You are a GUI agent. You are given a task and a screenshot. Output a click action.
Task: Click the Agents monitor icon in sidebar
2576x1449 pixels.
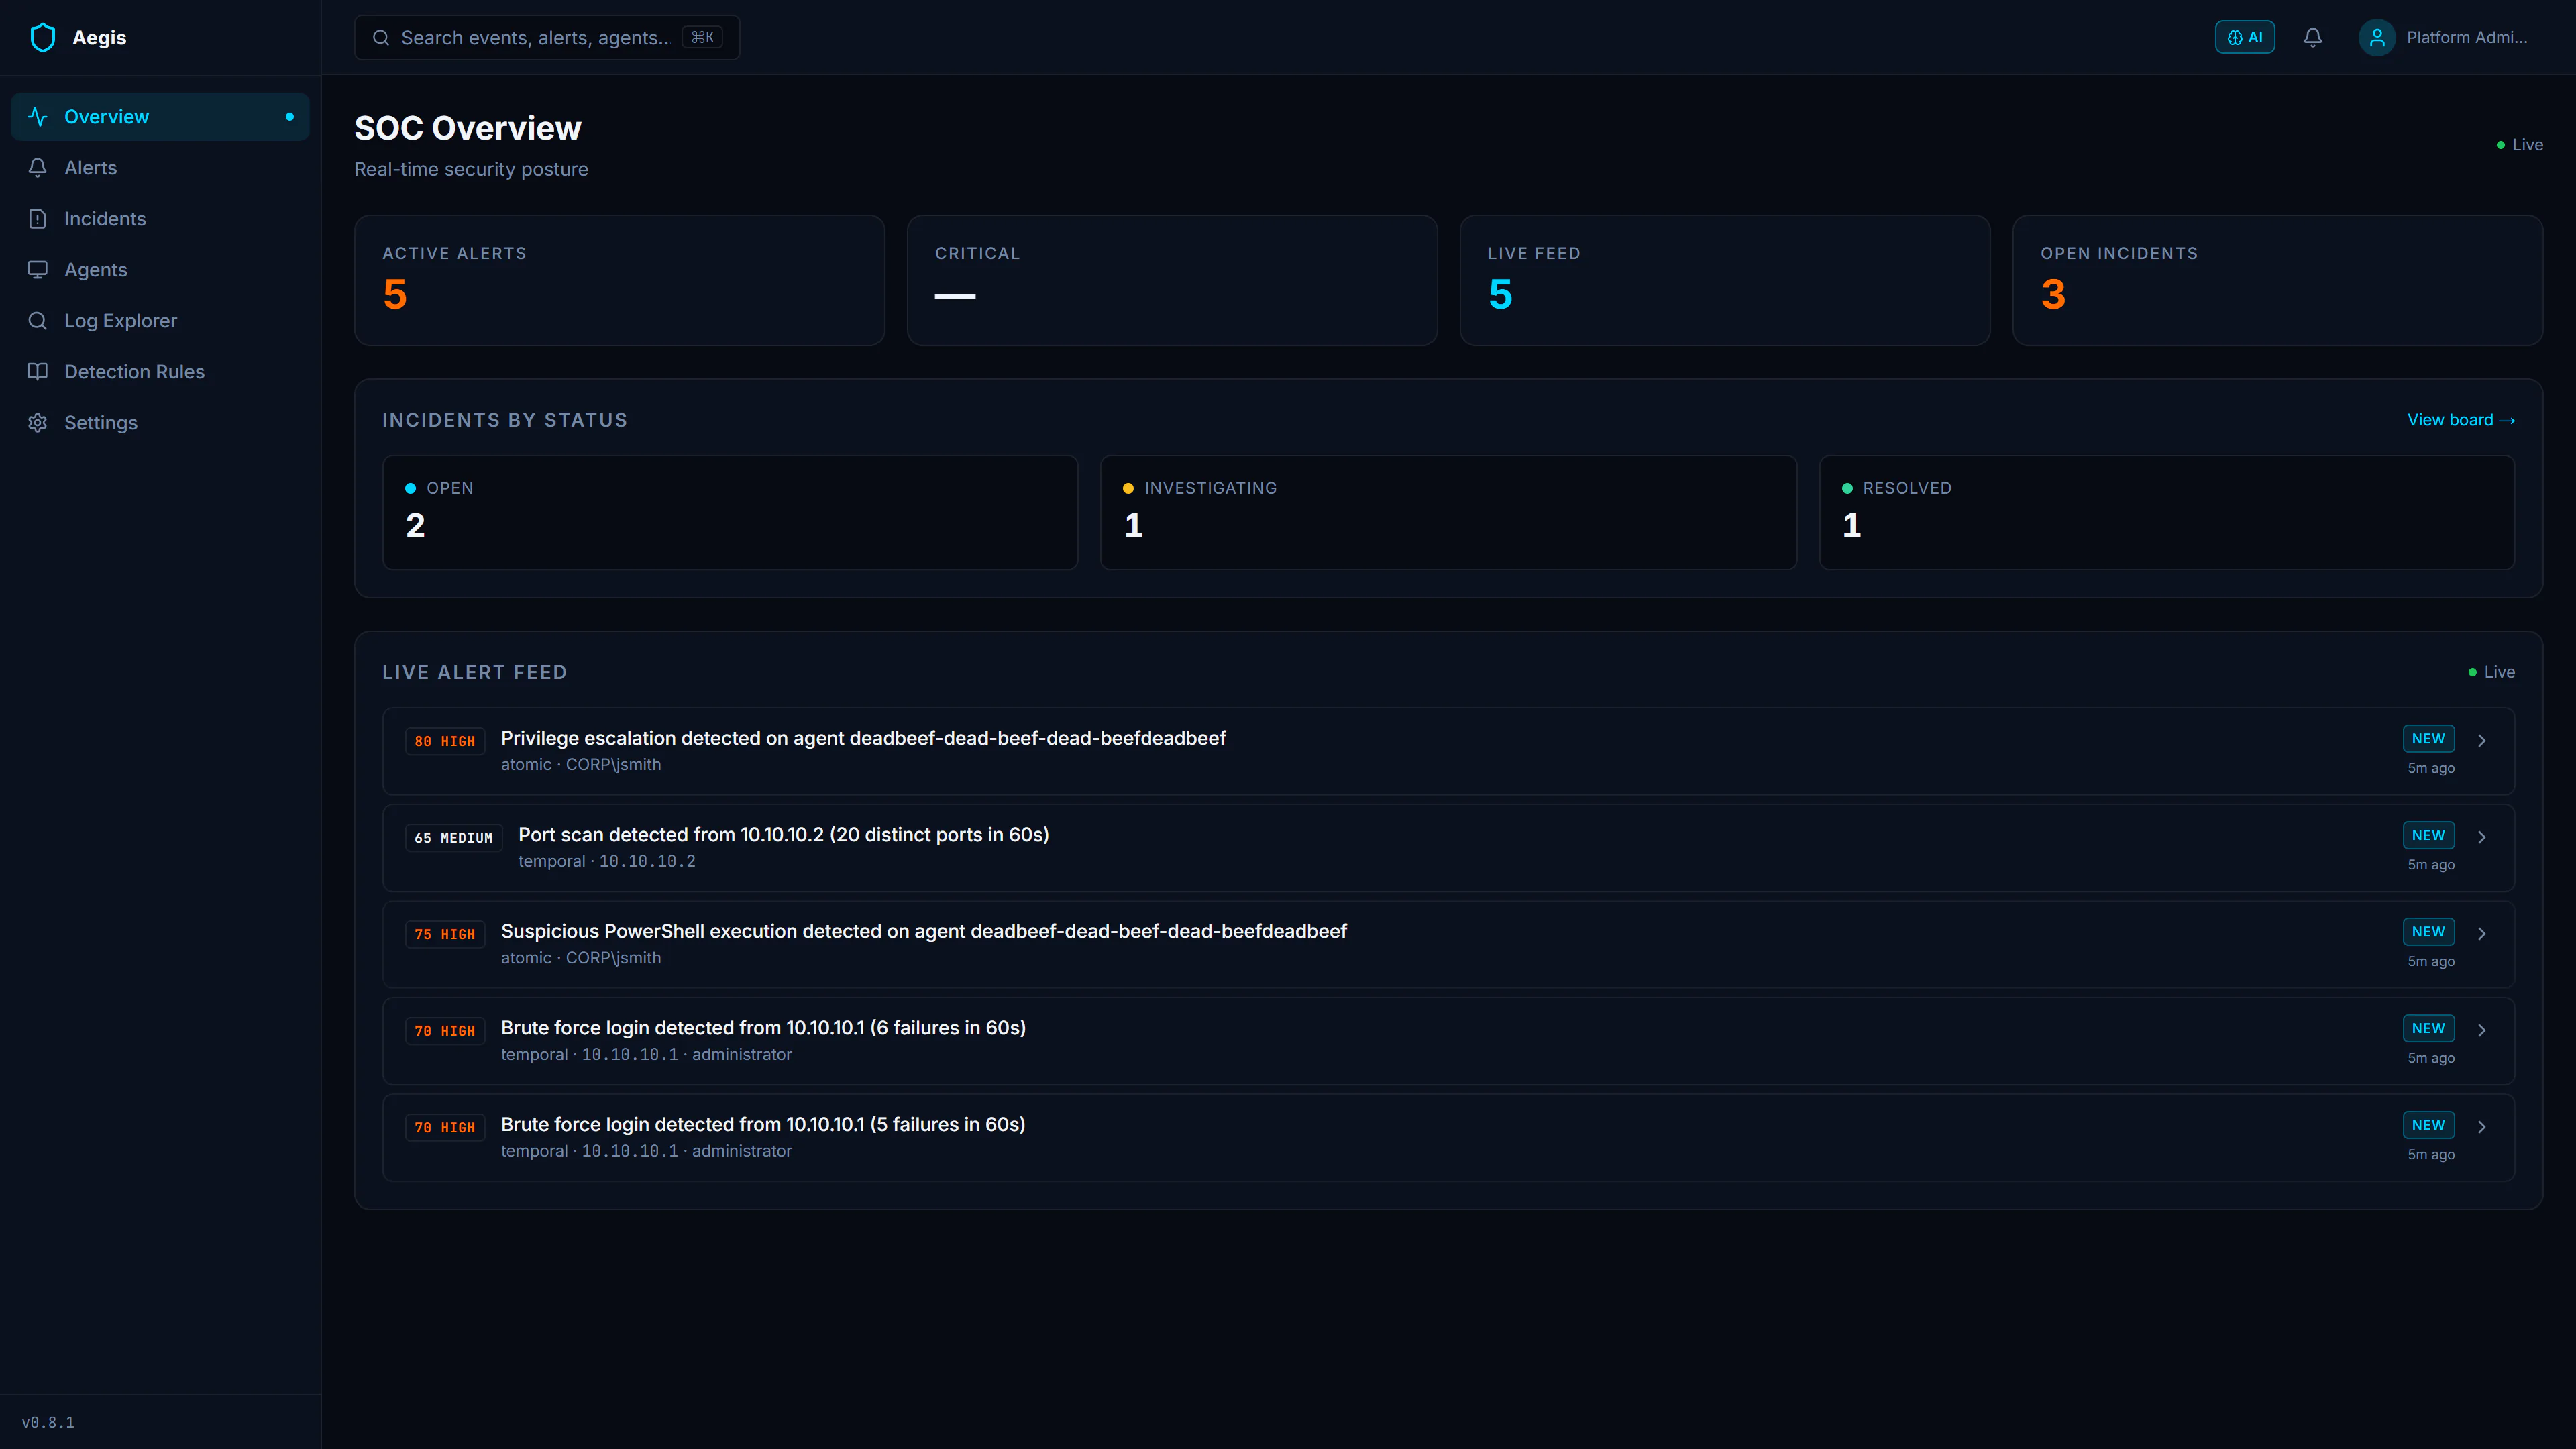38,270
